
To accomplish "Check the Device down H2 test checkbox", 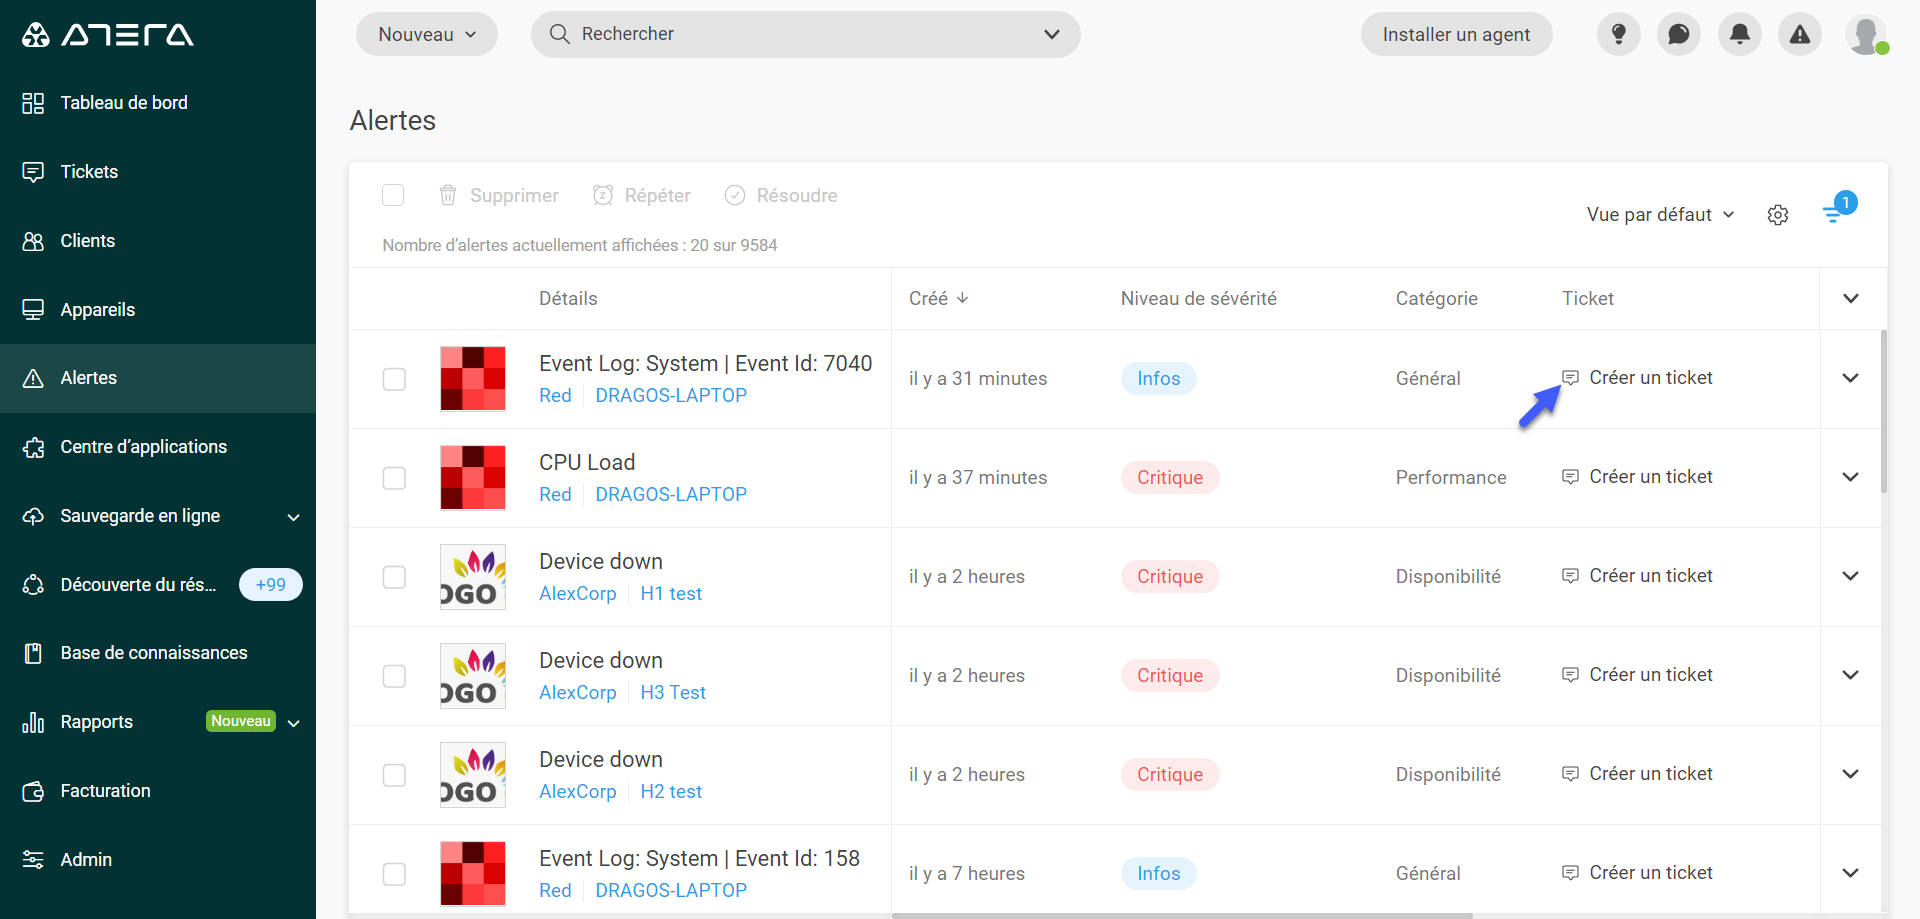I will [394, 775].
